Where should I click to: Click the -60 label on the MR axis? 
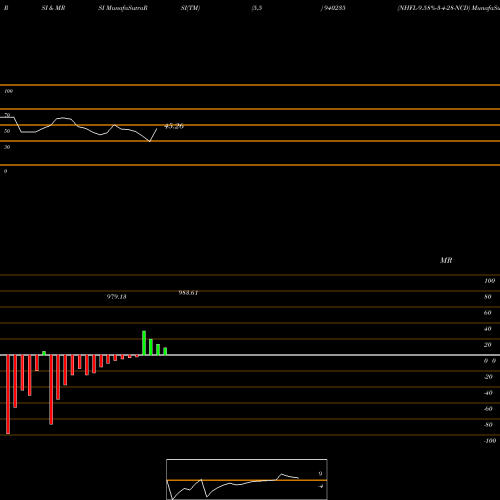pos(488,409)
